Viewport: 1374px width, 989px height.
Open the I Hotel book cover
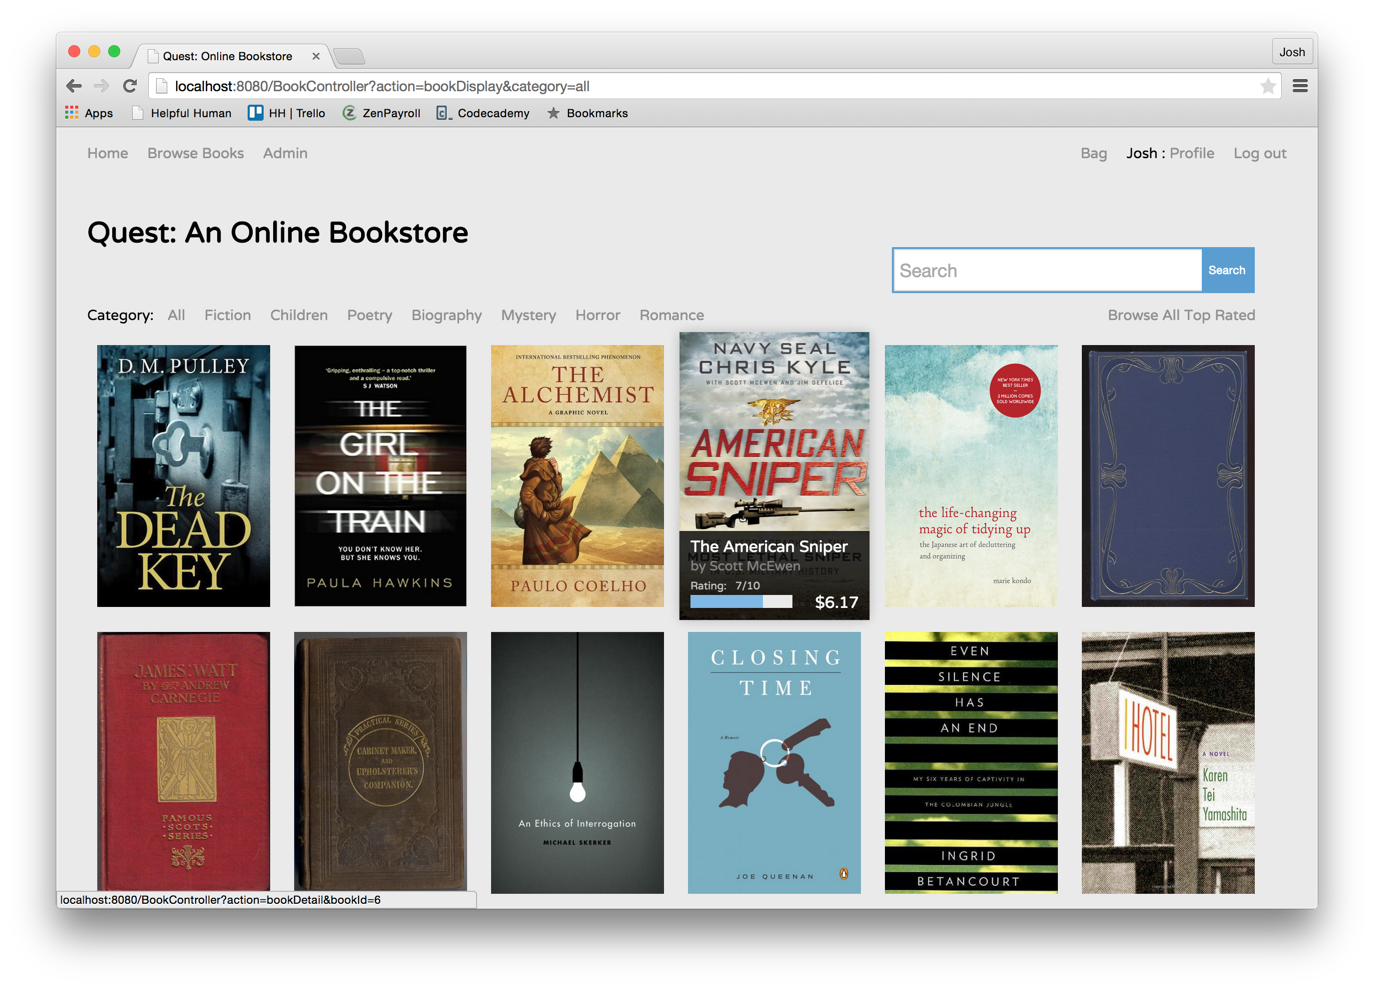(x=1168, y=762)
